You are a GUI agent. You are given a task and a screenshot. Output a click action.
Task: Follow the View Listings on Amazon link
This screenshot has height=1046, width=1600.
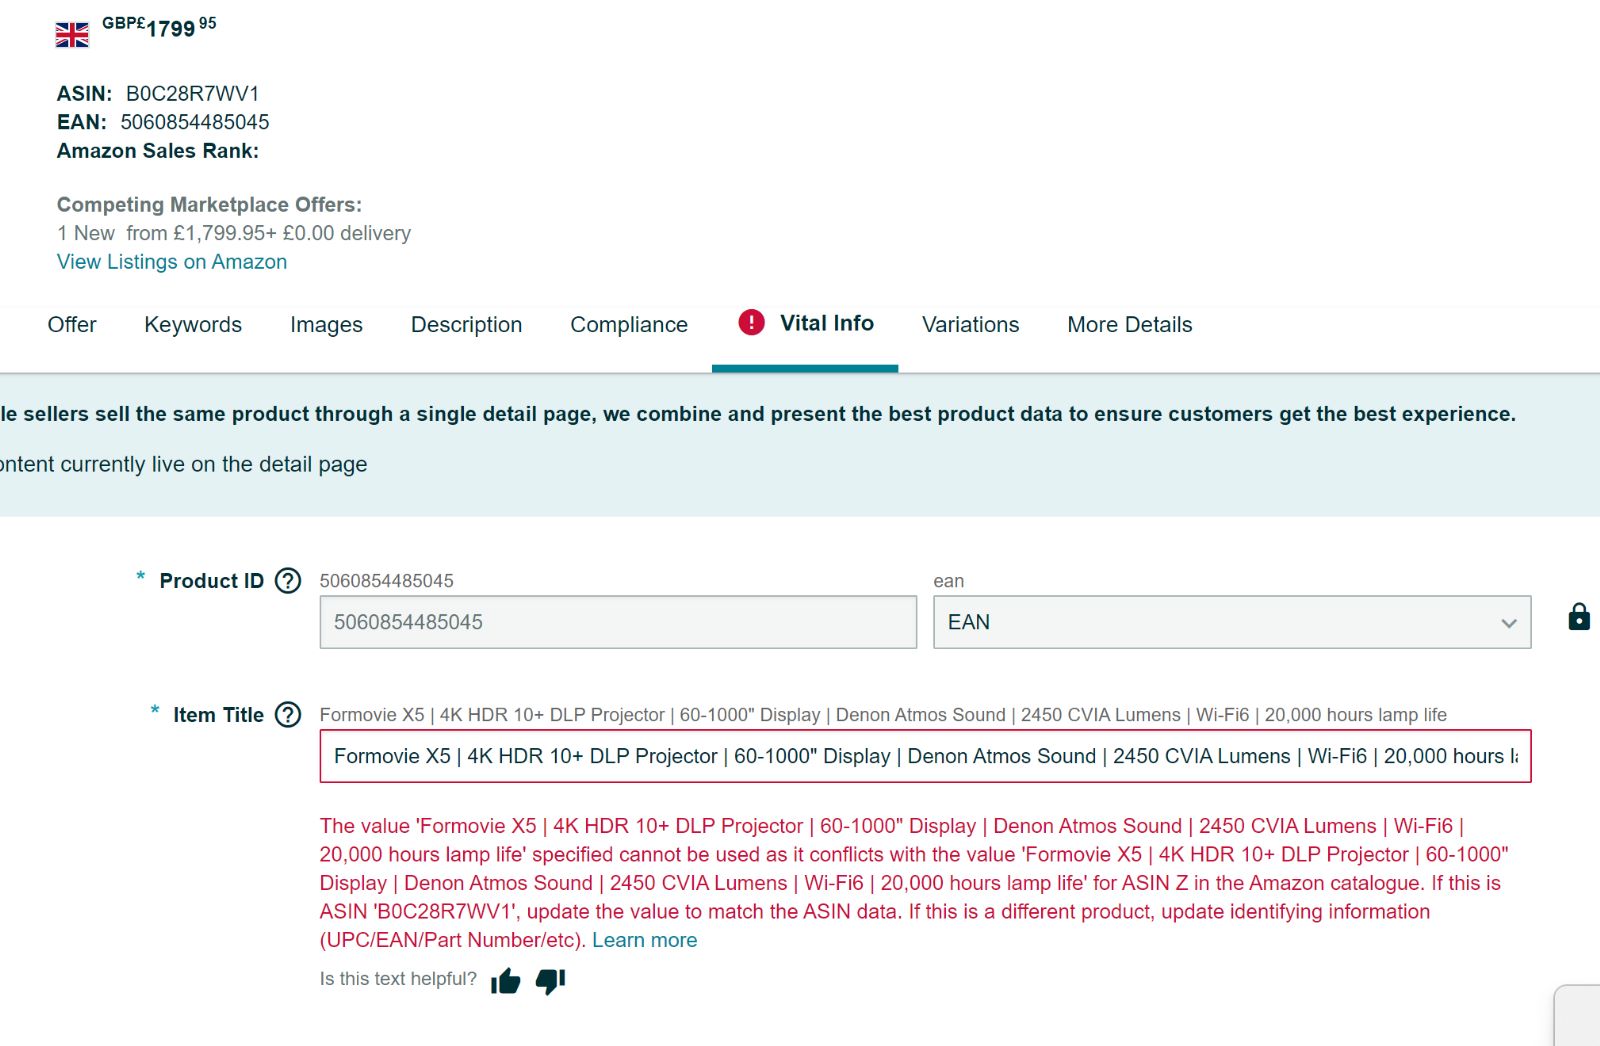tap(172, 262)
